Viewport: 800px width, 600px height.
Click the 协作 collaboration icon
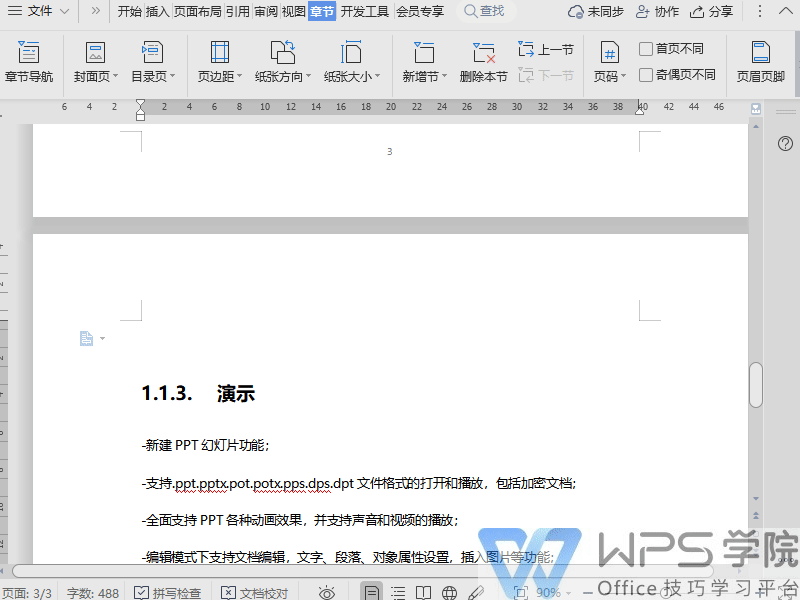pos(643,11)
